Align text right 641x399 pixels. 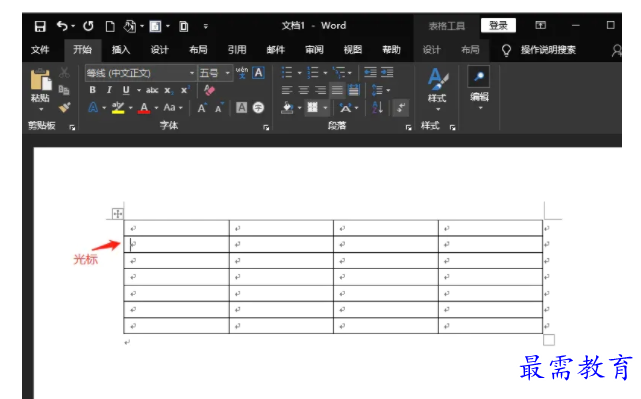[320, 90]
